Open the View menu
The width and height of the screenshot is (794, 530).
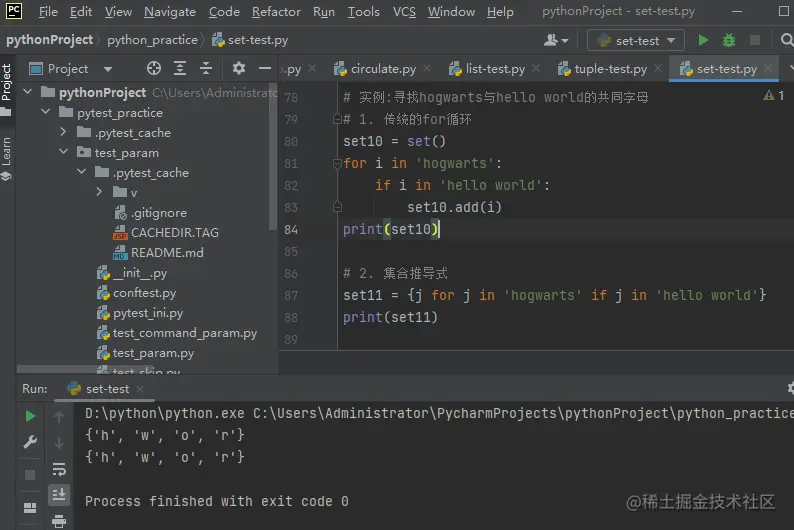tap(118, 12)
